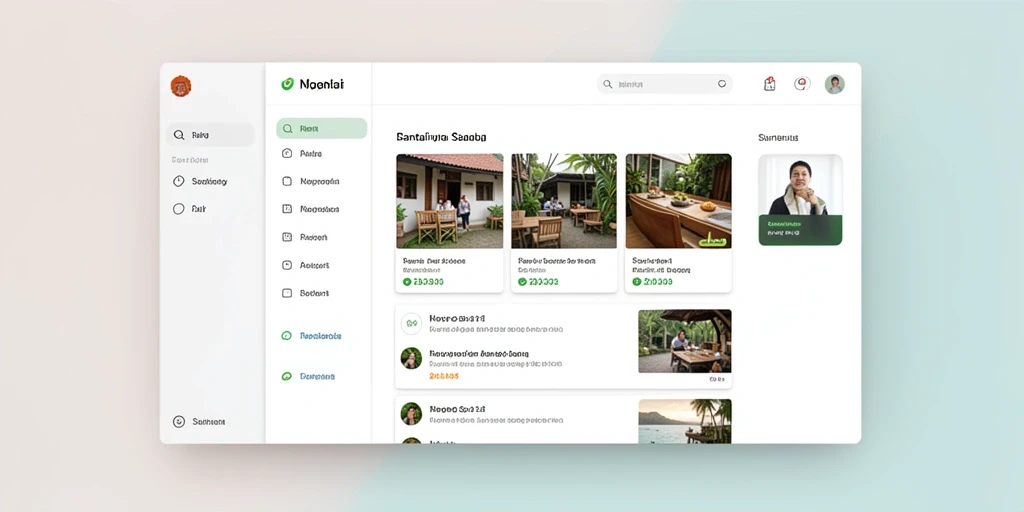The image size is (1024, 512).
Task: Click the round avatar beside the beach sunset row
Action: pos(411,413)
